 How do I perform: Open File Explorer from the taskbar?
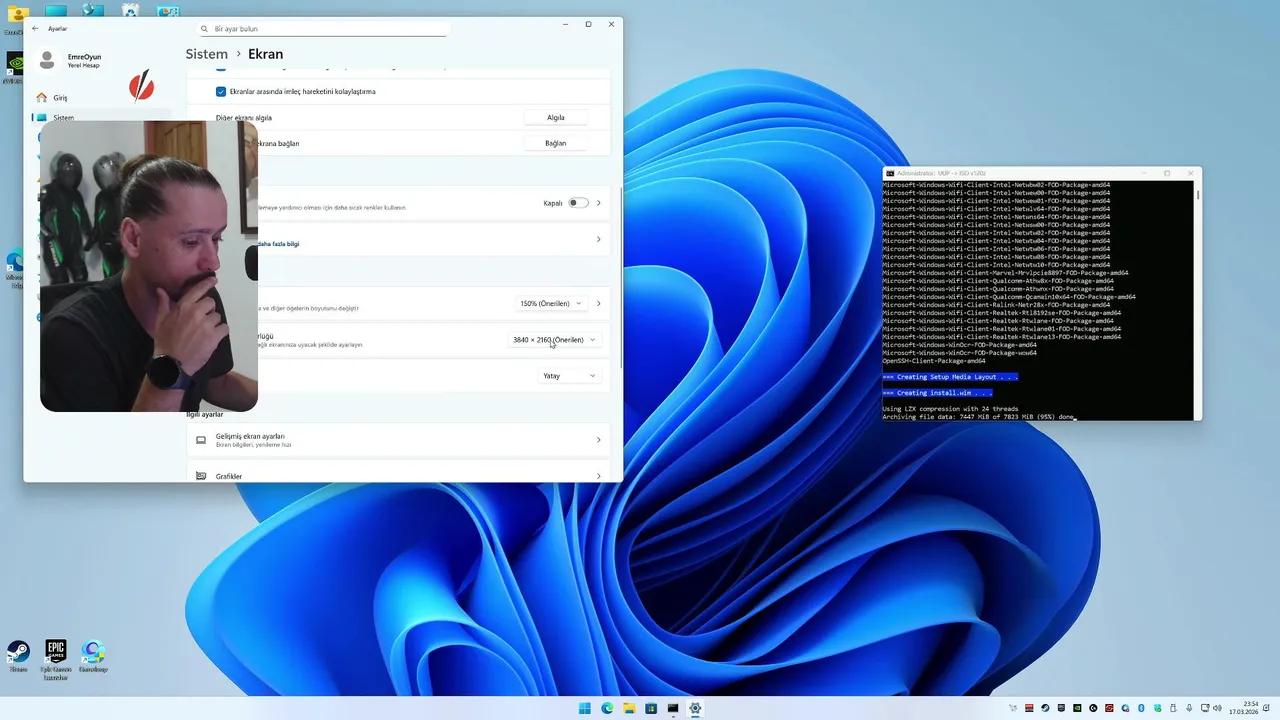629,708
